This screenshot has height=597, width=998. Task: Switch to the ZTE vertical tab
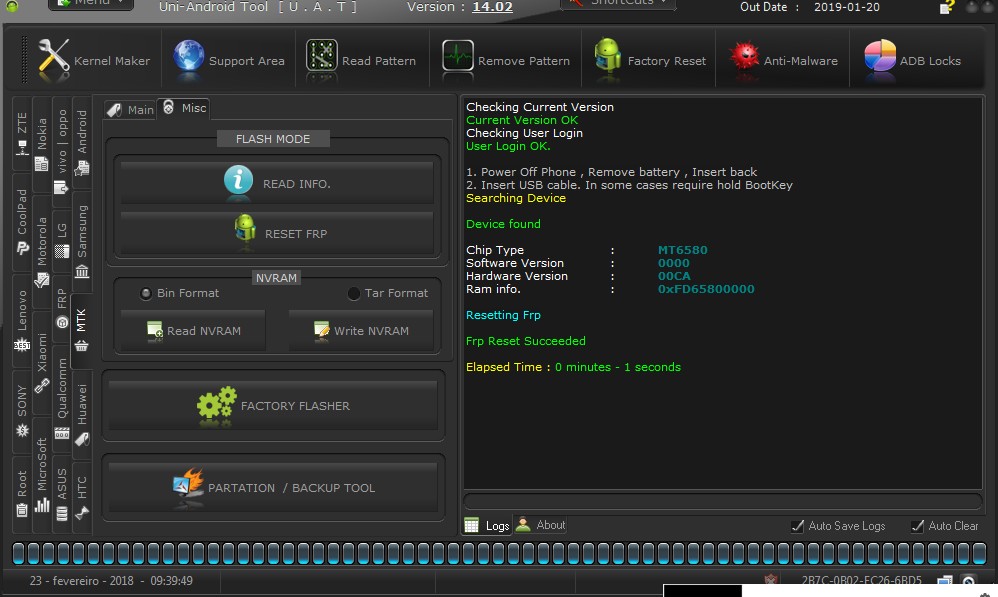[22, 134]
